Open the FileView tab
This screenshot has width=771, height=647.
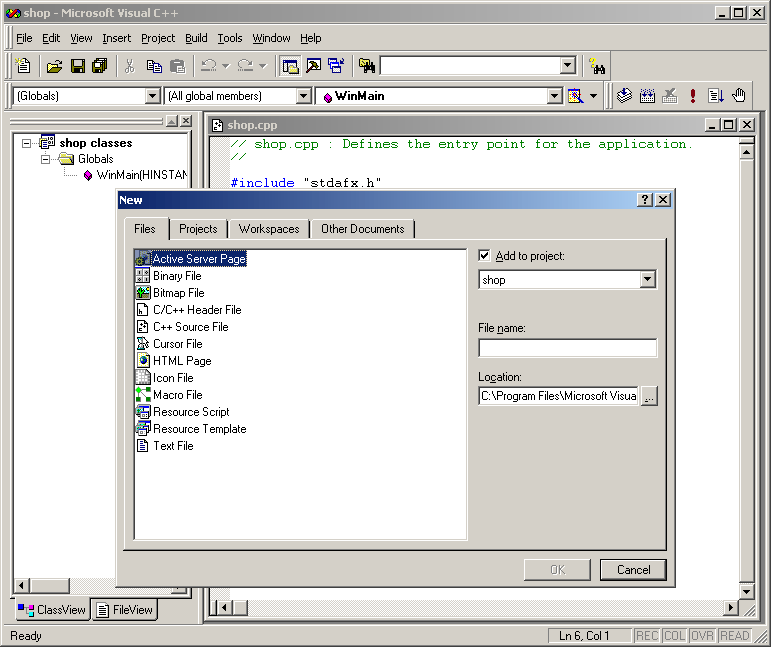pos(125,610)
